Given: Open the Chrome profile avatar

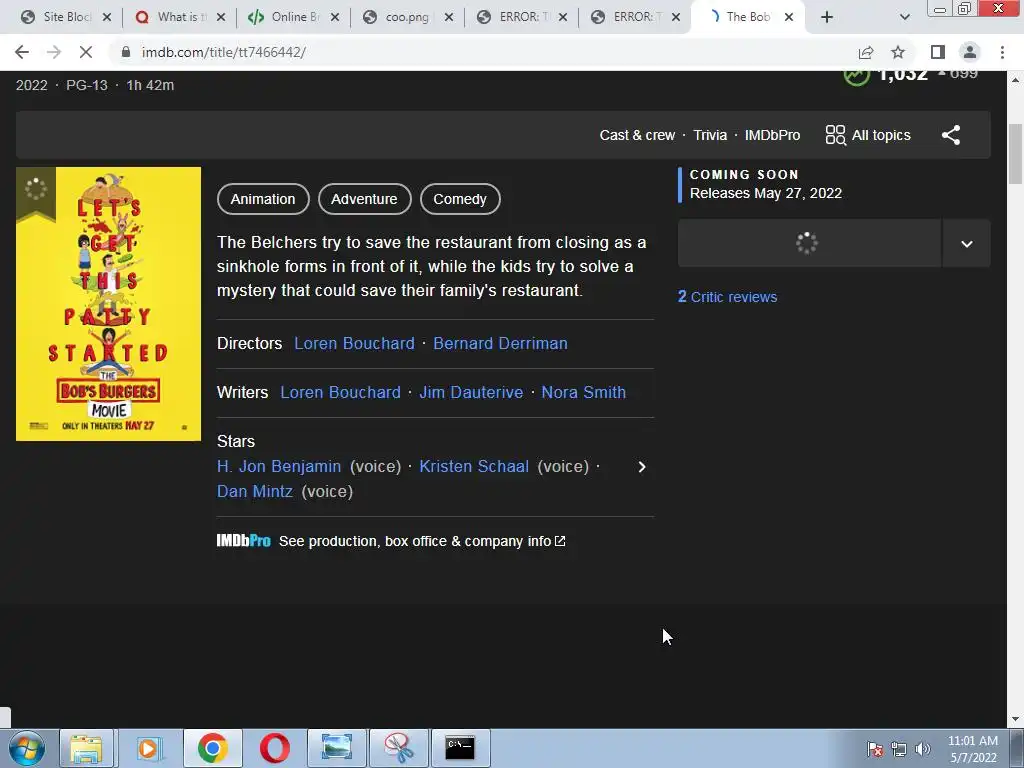Looking at the screenshot, I should point(970,52).
